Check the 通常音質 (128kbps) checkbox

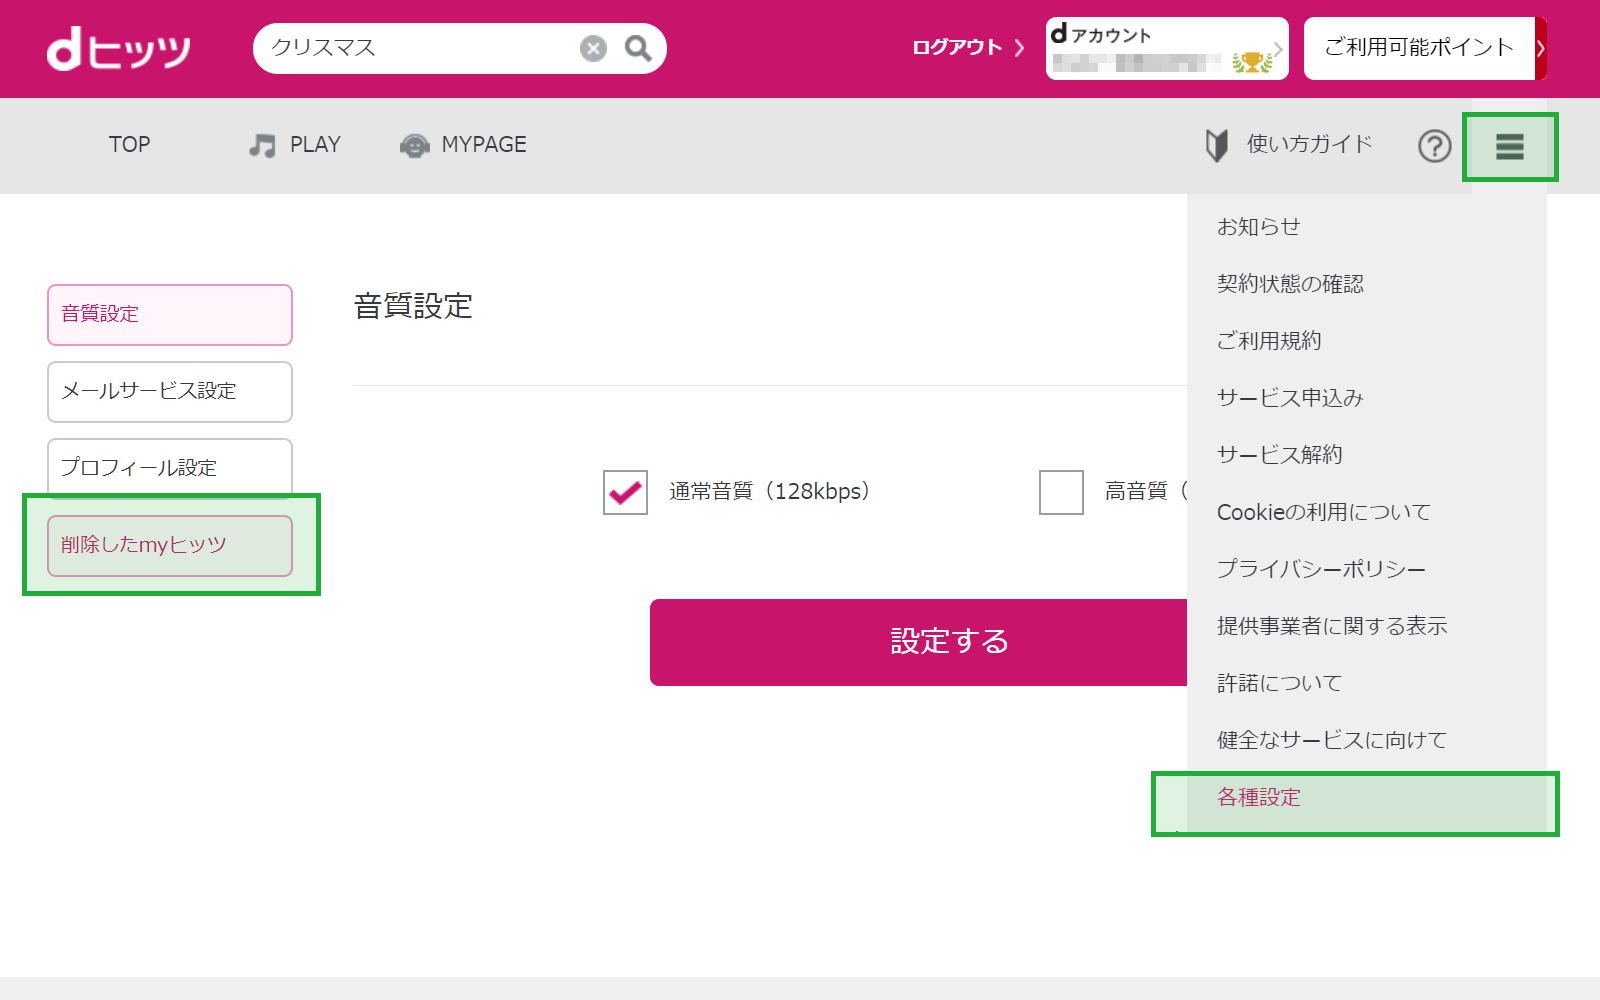tap(625, 492)
